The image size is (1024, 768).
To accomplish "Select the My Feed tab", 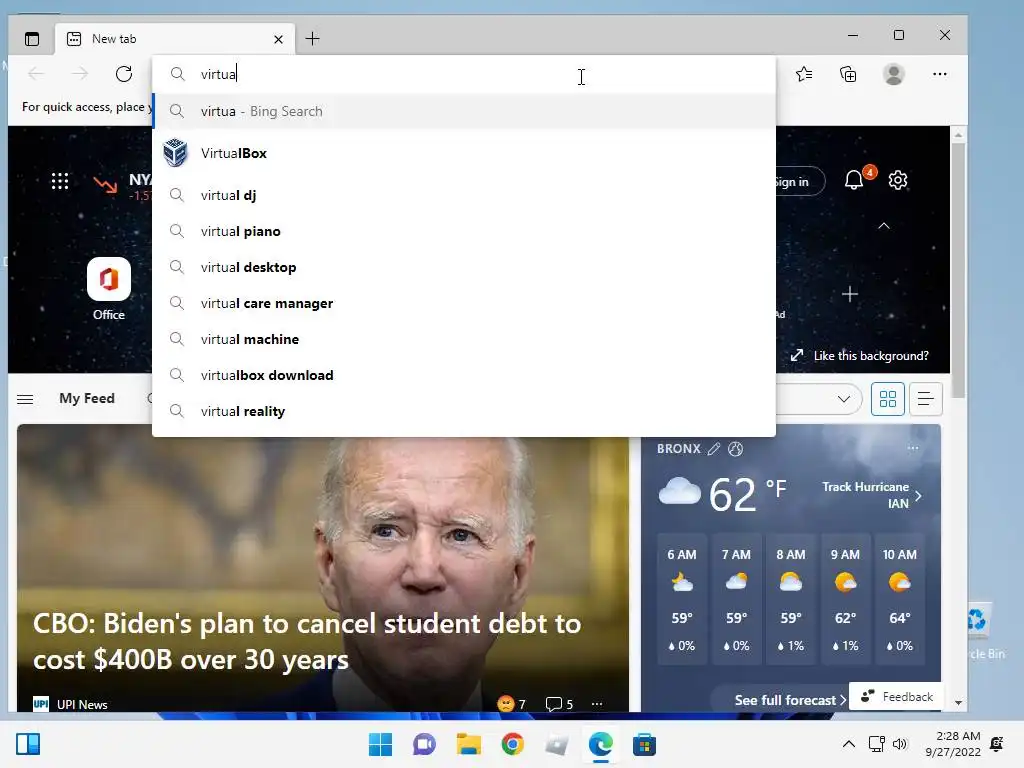I will tap(87, 398).
